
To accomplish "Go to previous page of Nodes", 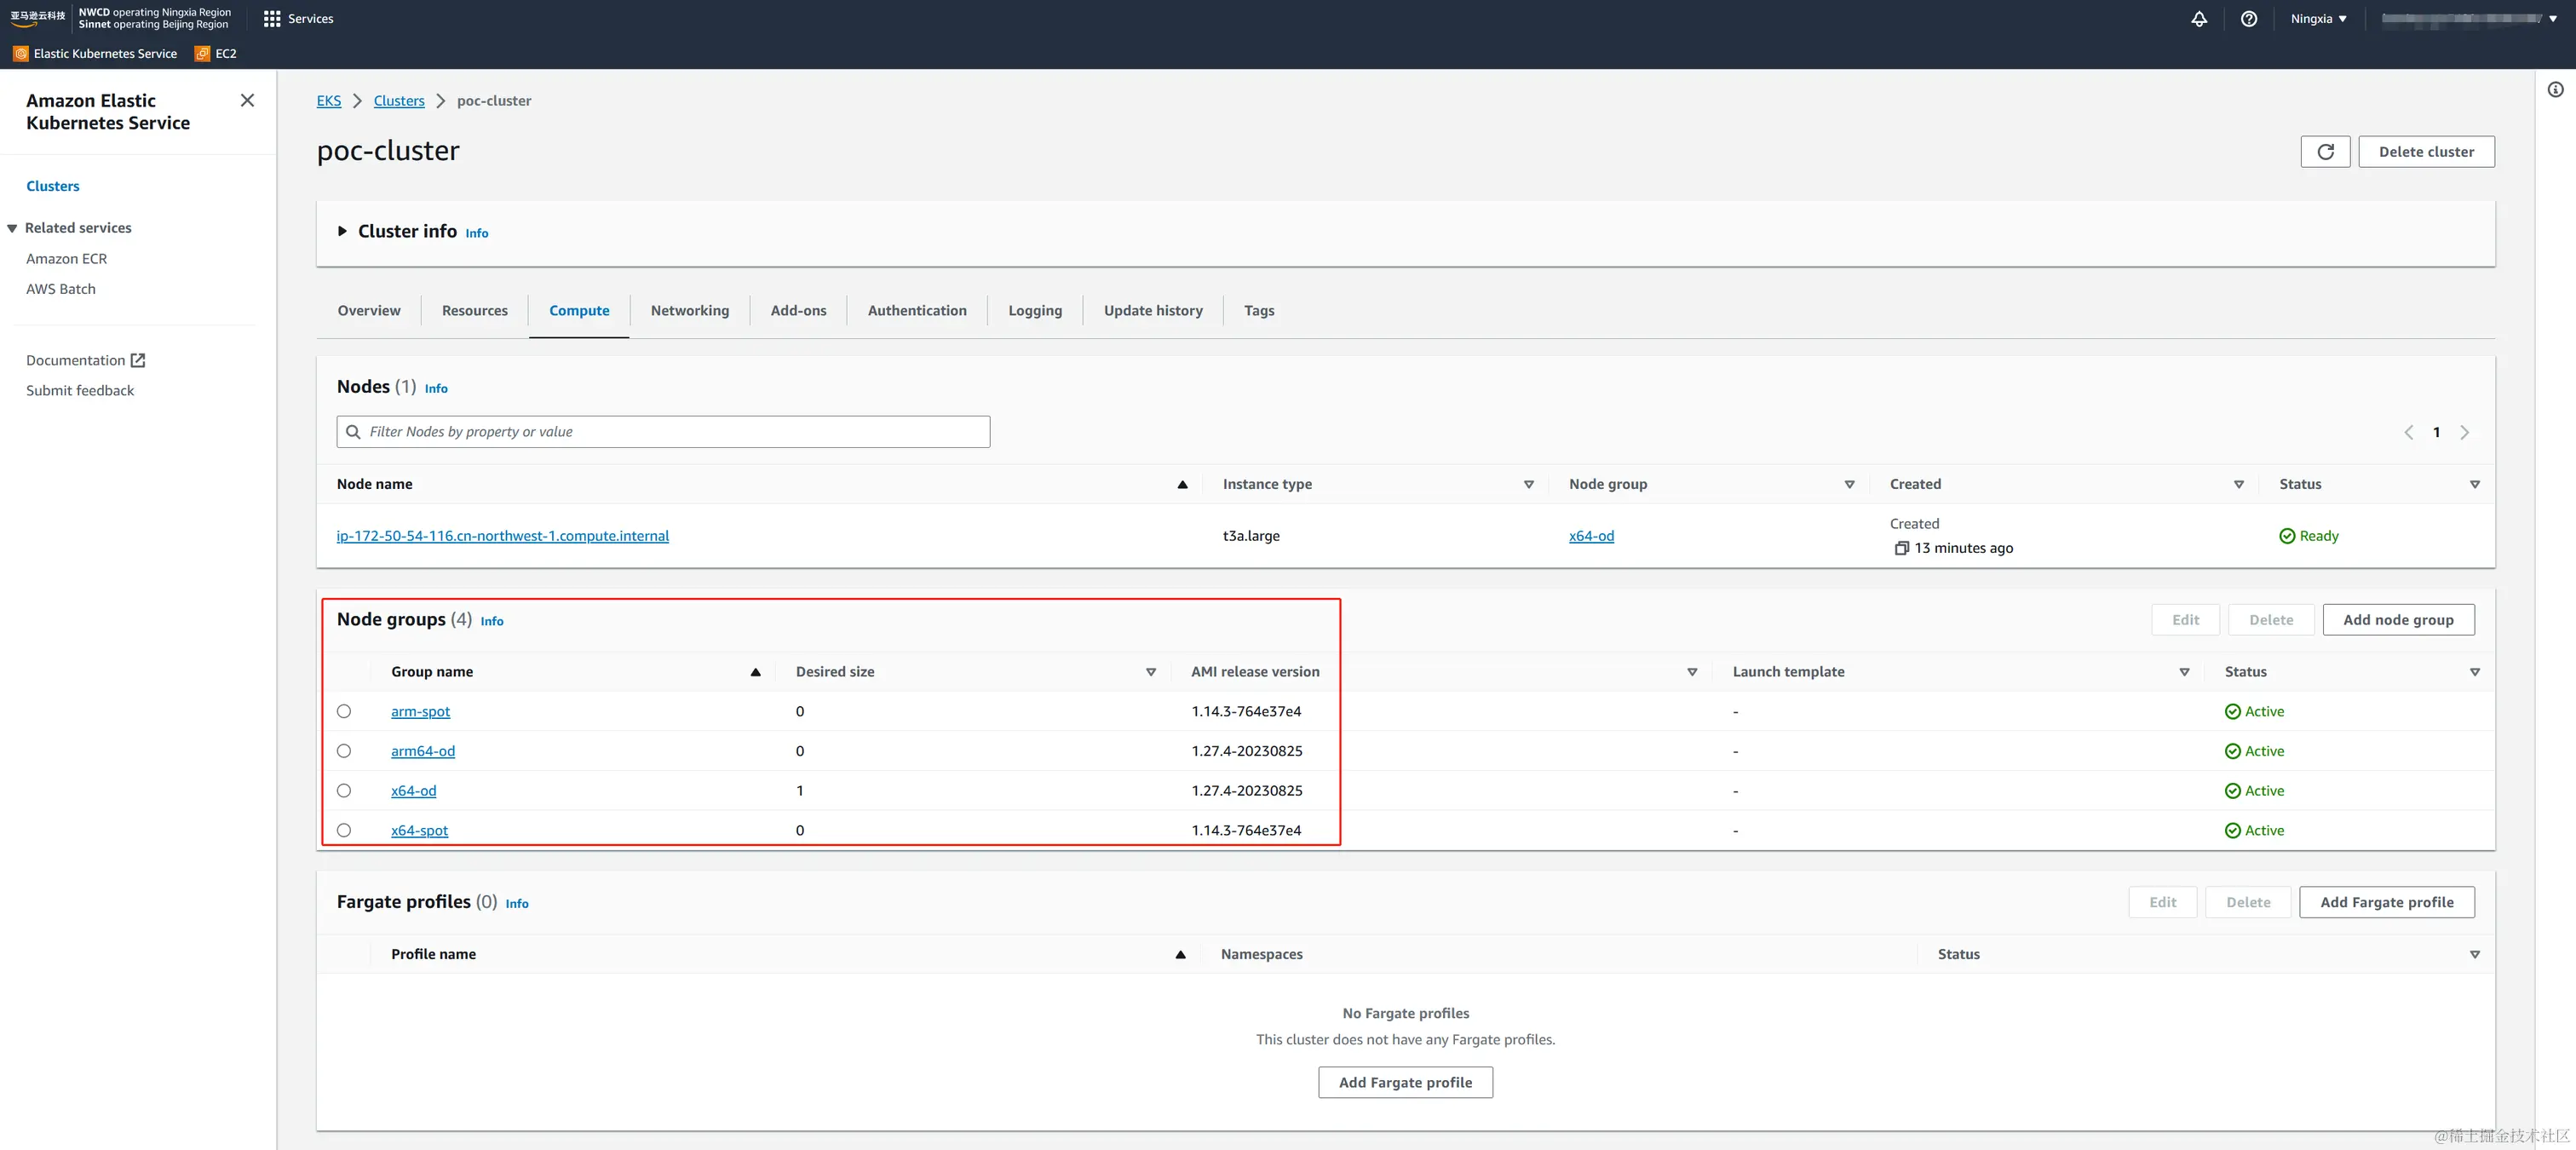I will 2409,432.
